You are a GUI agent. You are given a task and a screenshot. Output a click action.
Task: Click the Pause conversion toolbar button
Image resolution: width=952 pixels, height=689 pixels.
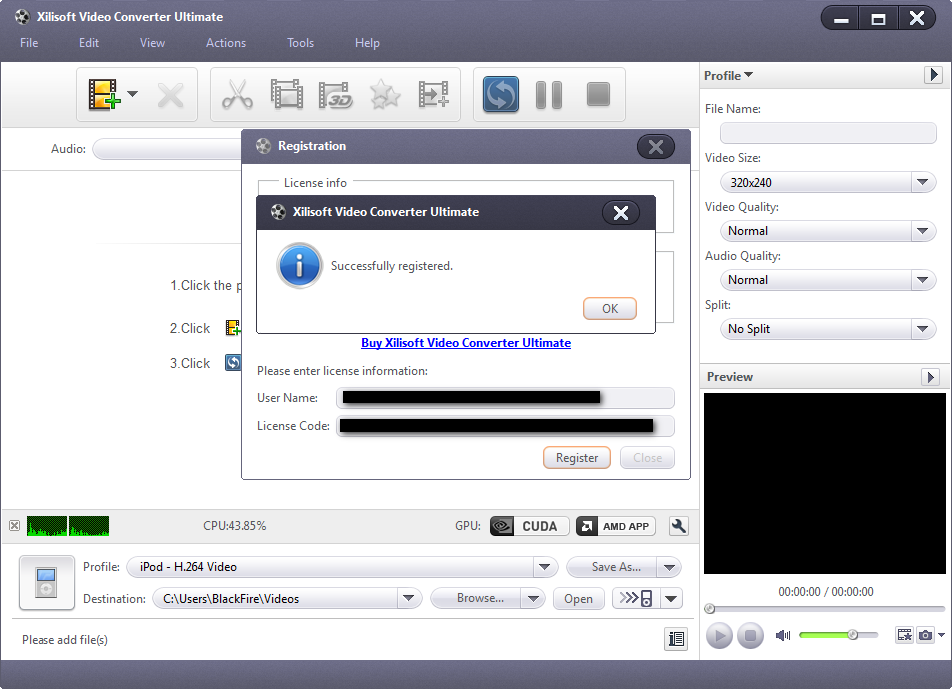[549, 95]
